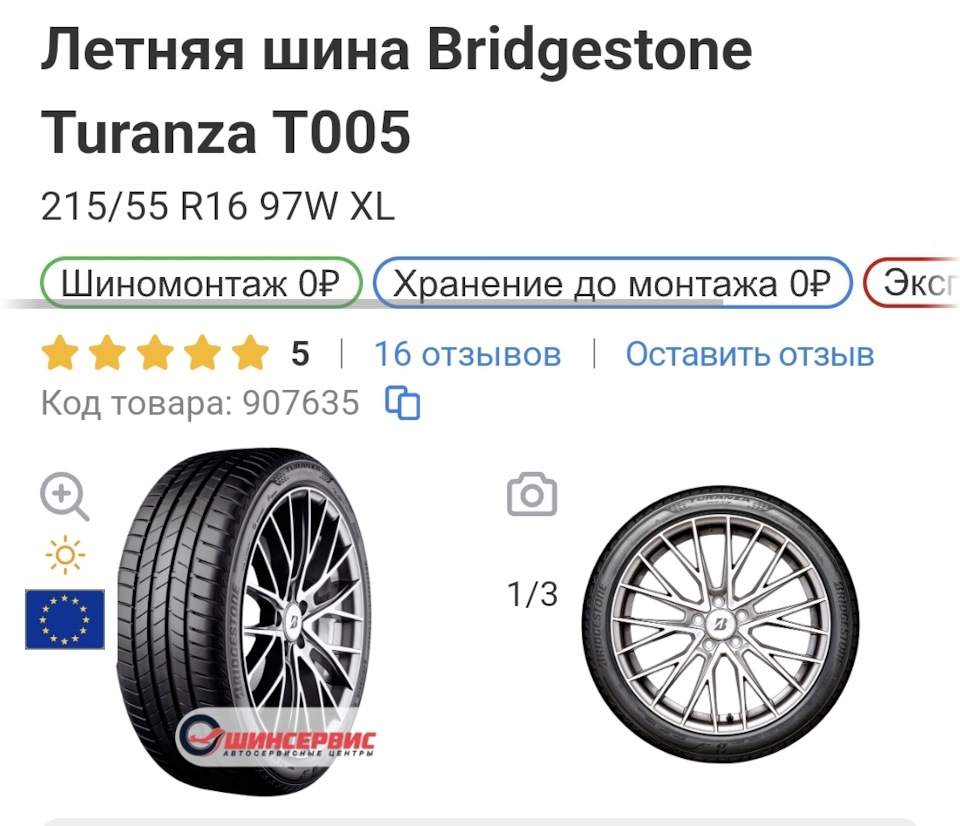Image resolution: width=960 pixels, height=826 pixels.
Task: Click the fifth rating star
Action: click(250, 353)
